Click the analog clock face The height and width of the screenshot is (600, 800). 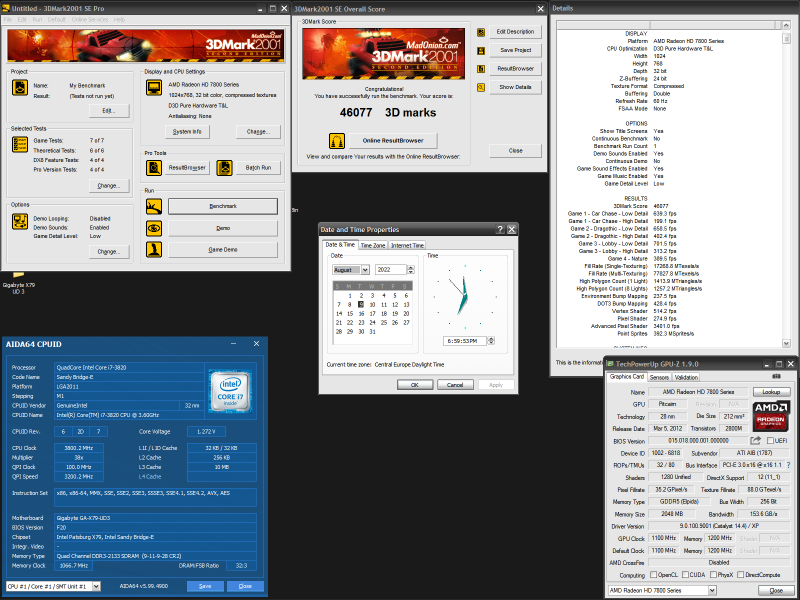pos(465,296)
